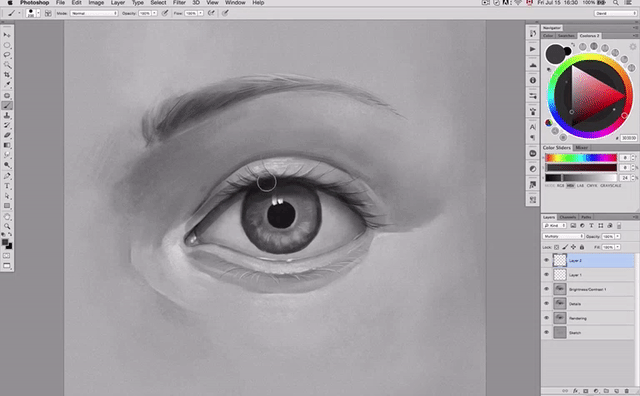Select the Clone Stamp tool
This screenshot has width=640, height=396.
tap(7, 116)
